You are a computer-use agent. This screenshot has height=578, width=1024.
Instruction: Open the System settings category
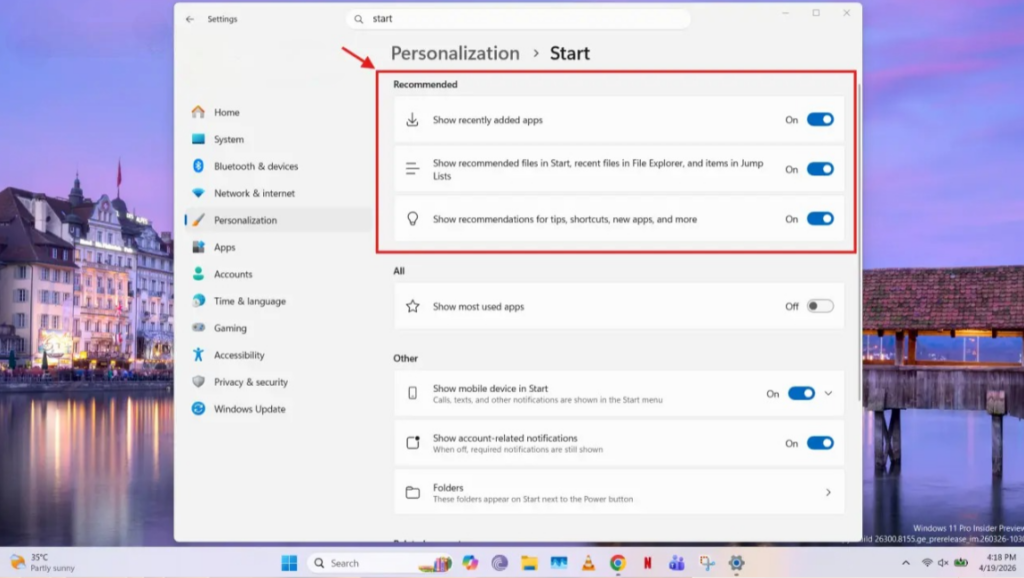pyautogui.click(x=279, y=139)
